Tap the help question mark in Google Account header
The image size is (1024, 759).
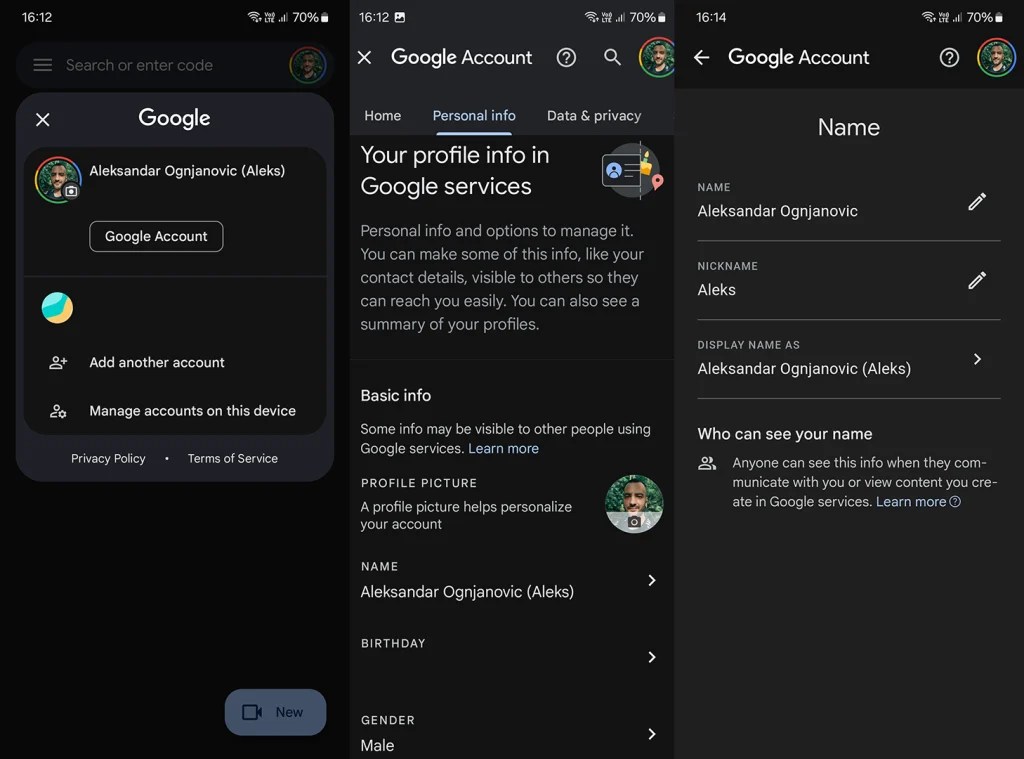click(x=566, y=58)
